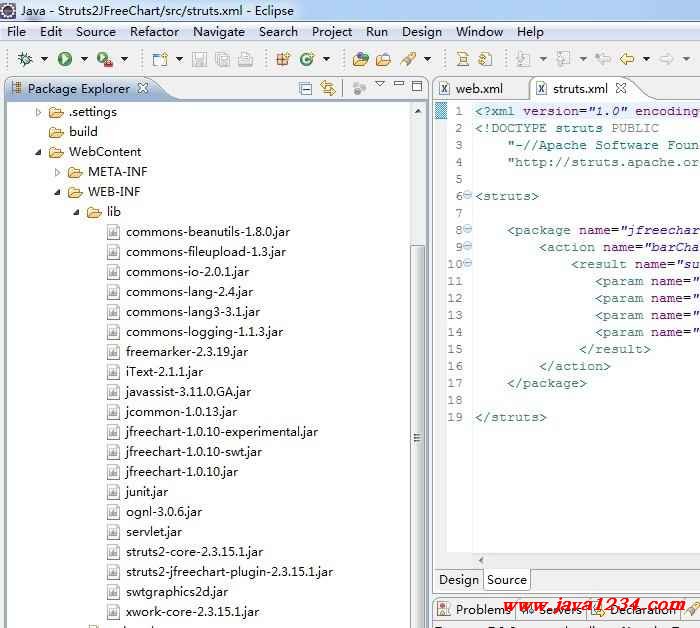
Task: Click Package Explorer vertical scrollbar thumb
Action: [417, 437]
